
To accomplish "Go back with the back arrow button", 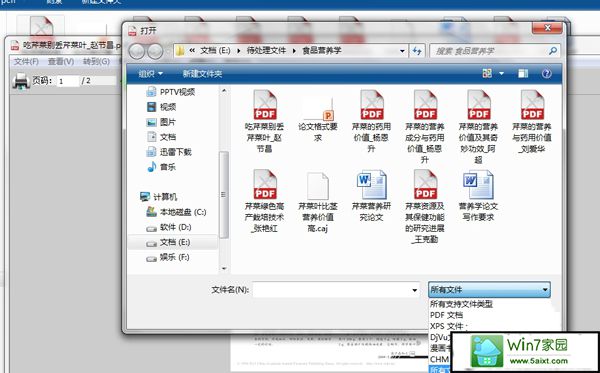I will pyautogui.click(x=137, y=51).
